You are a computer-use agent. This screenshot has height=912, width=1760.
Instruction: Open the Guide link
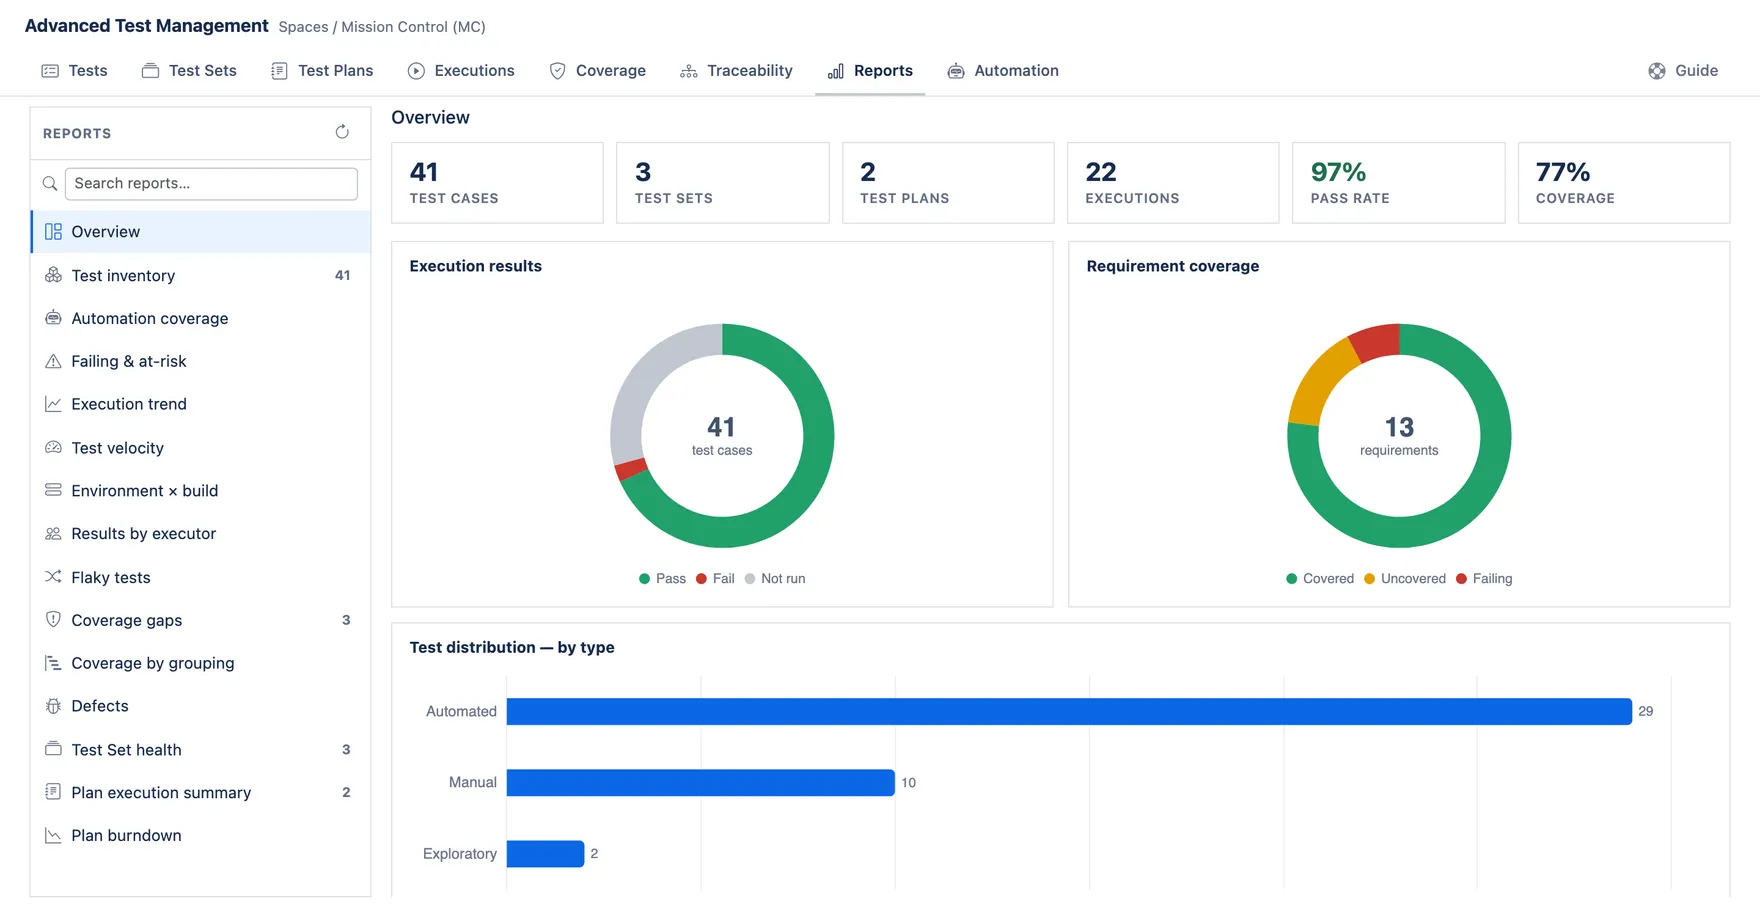pyautogui.click(x=1683, y=71)
